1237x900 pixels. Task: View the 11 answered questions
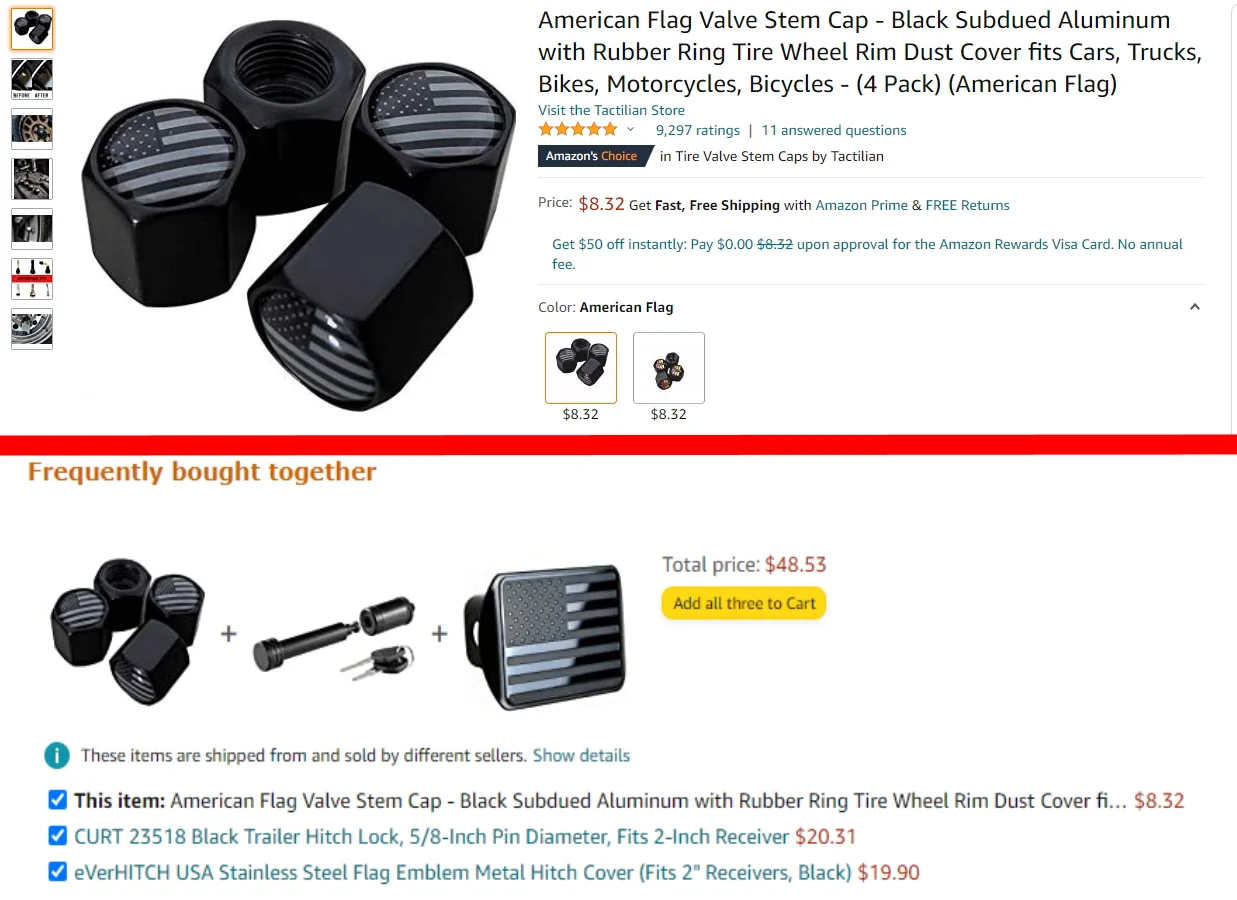834,130
